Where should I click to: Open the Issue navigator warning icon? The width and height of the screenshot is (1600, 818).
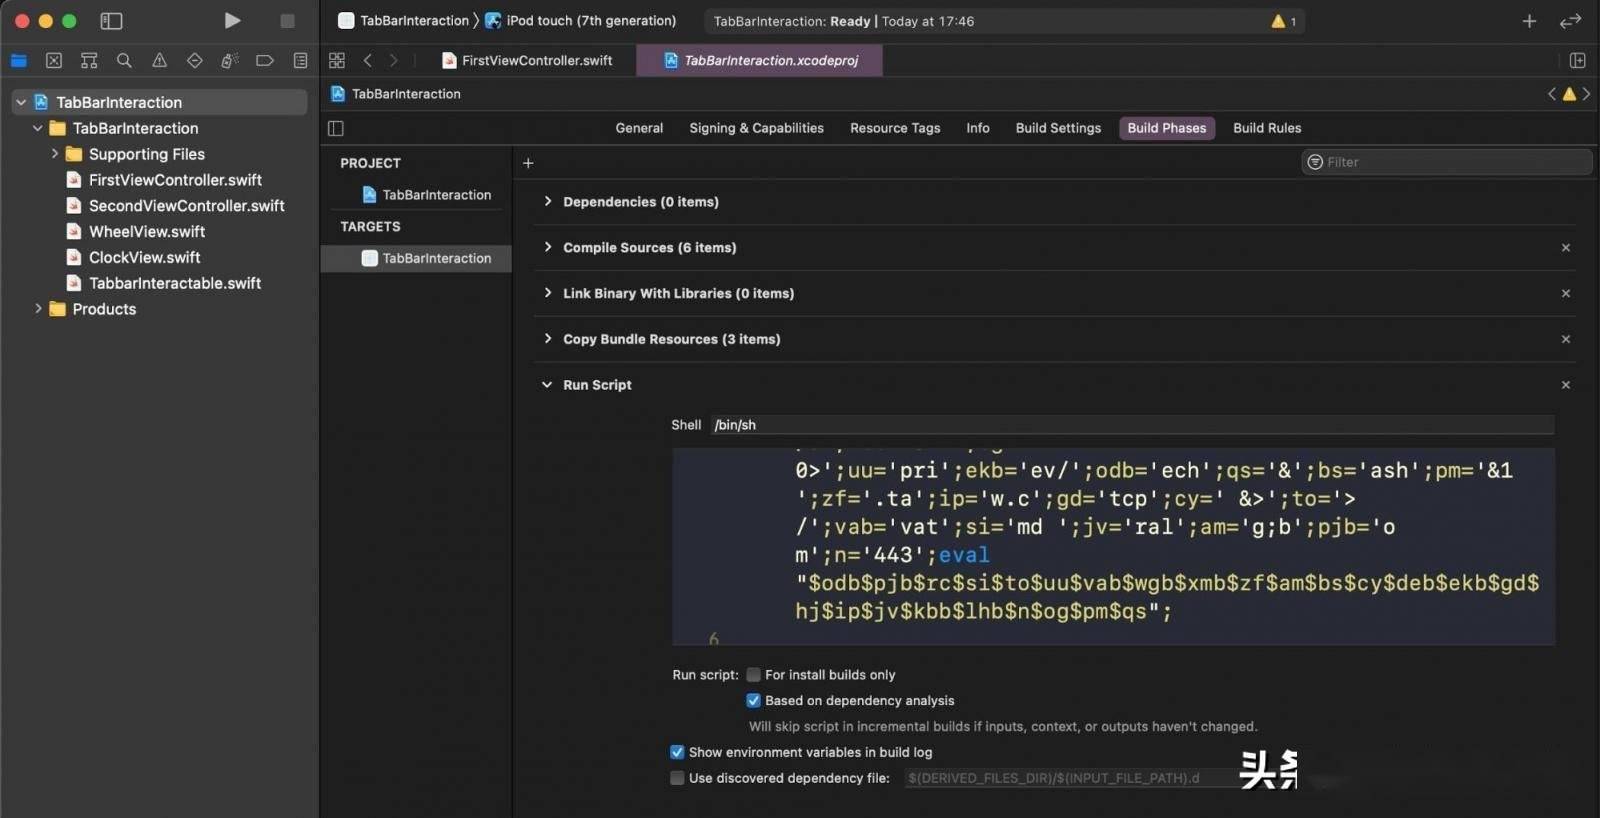click(159, 61)
